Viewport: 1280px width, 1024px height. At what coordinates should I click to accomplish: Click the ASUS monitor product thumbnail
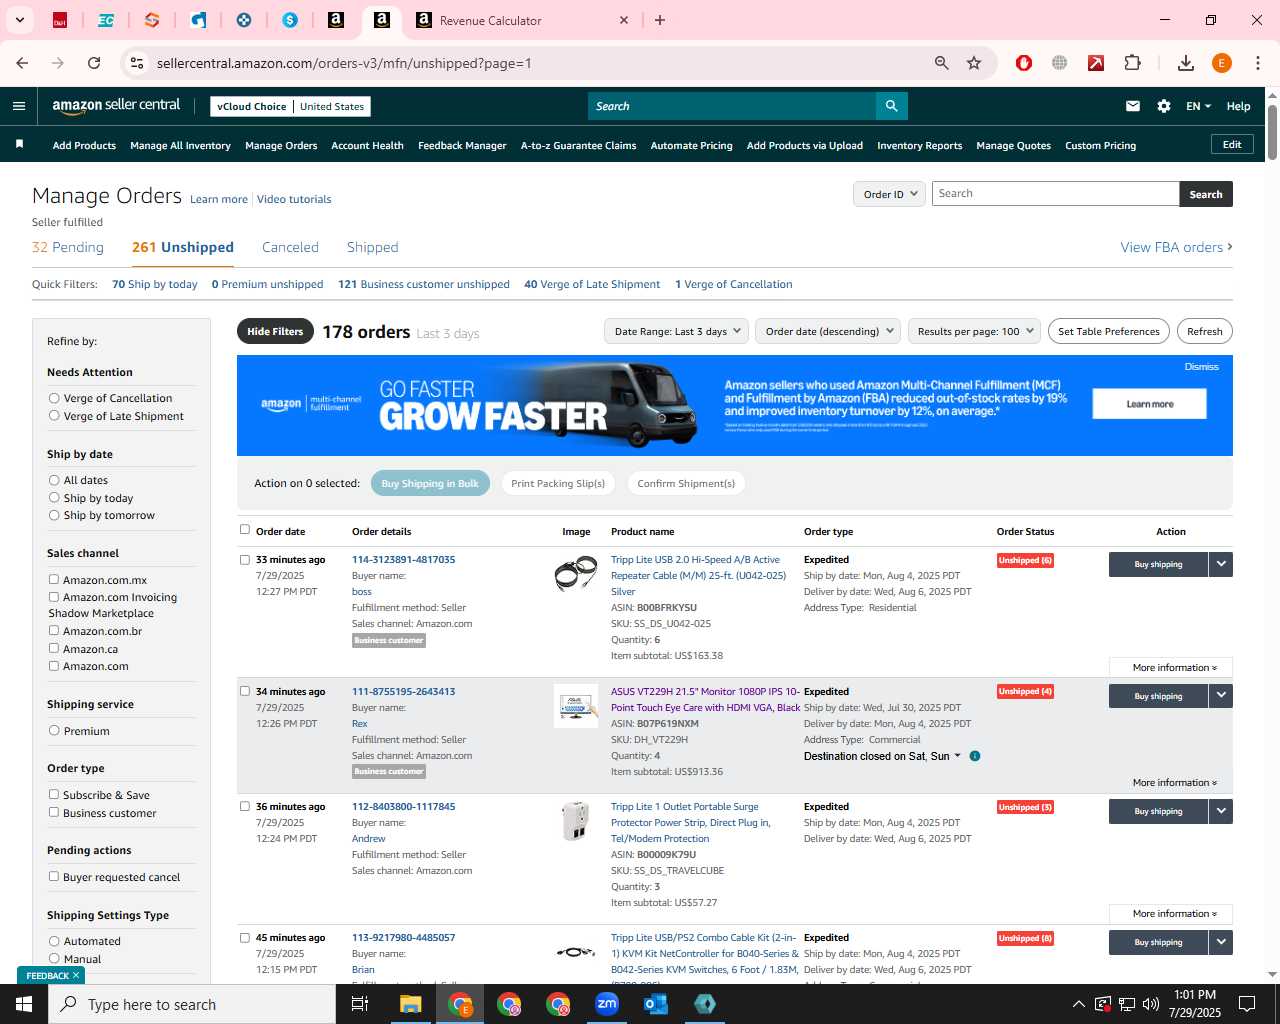[x=576, y=706]
